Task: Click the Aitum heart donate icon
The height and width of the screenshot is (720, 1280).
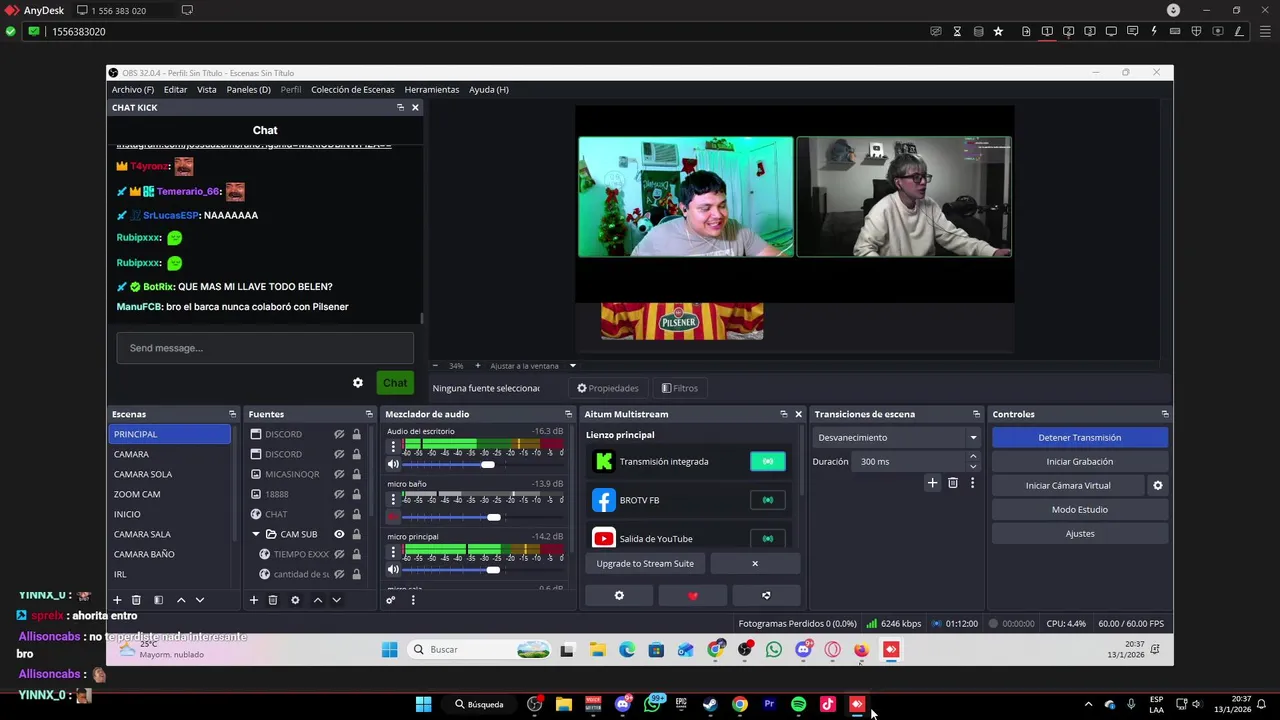Action: pyautogui.click(x=693, y=596)
